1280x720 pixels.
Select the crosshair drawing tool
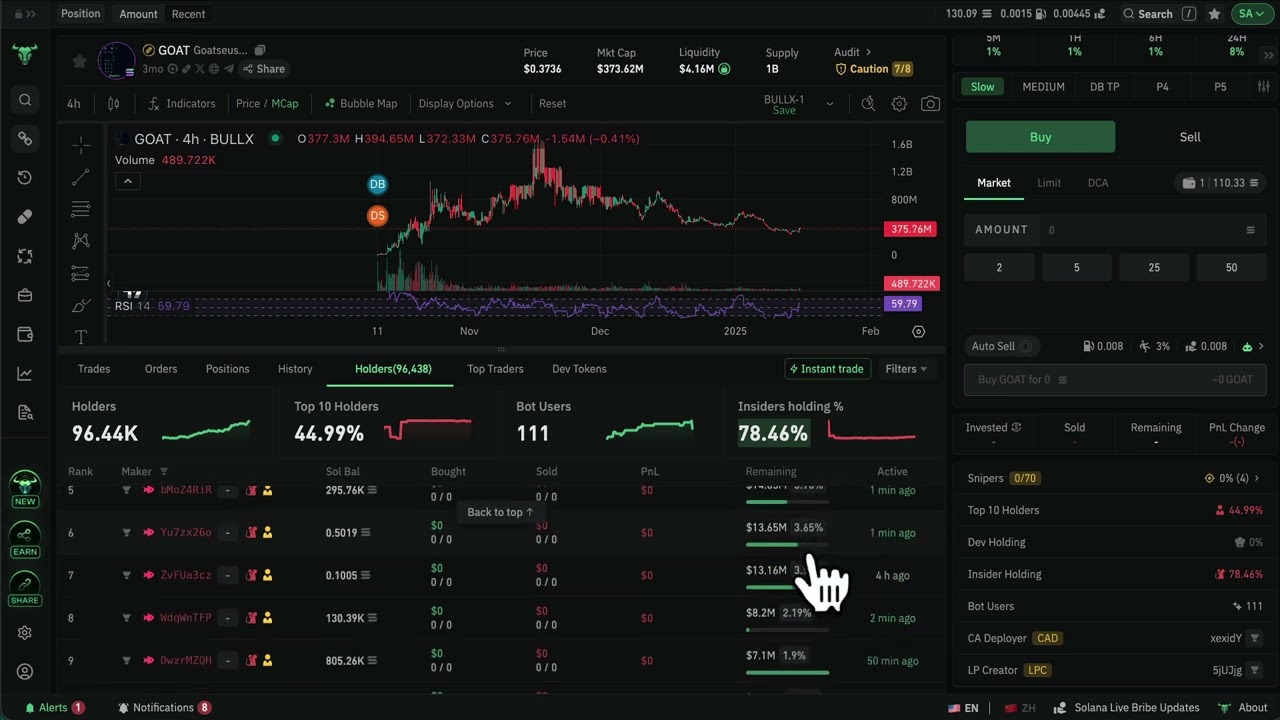pos(81,146)
